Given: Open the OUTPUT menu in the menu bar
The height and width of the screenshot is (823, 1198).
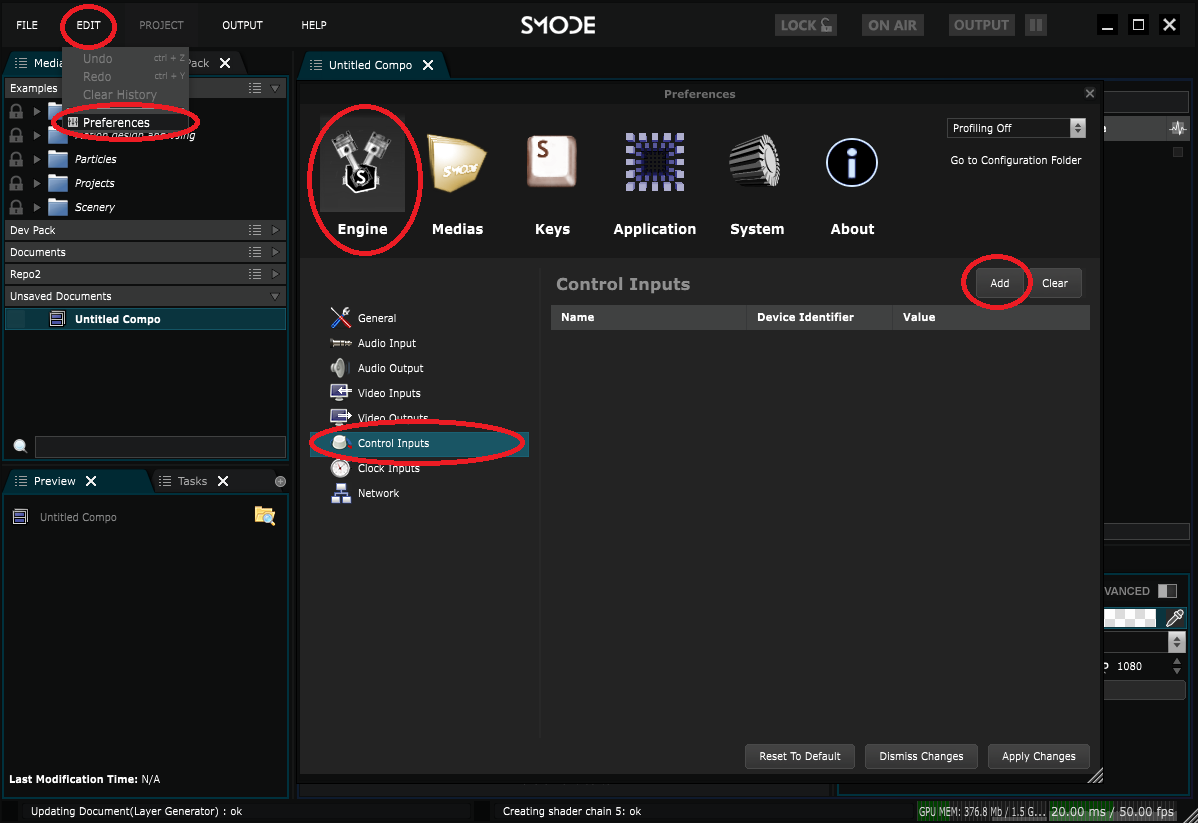Looking at the screenshot, I should coord(242,25).
